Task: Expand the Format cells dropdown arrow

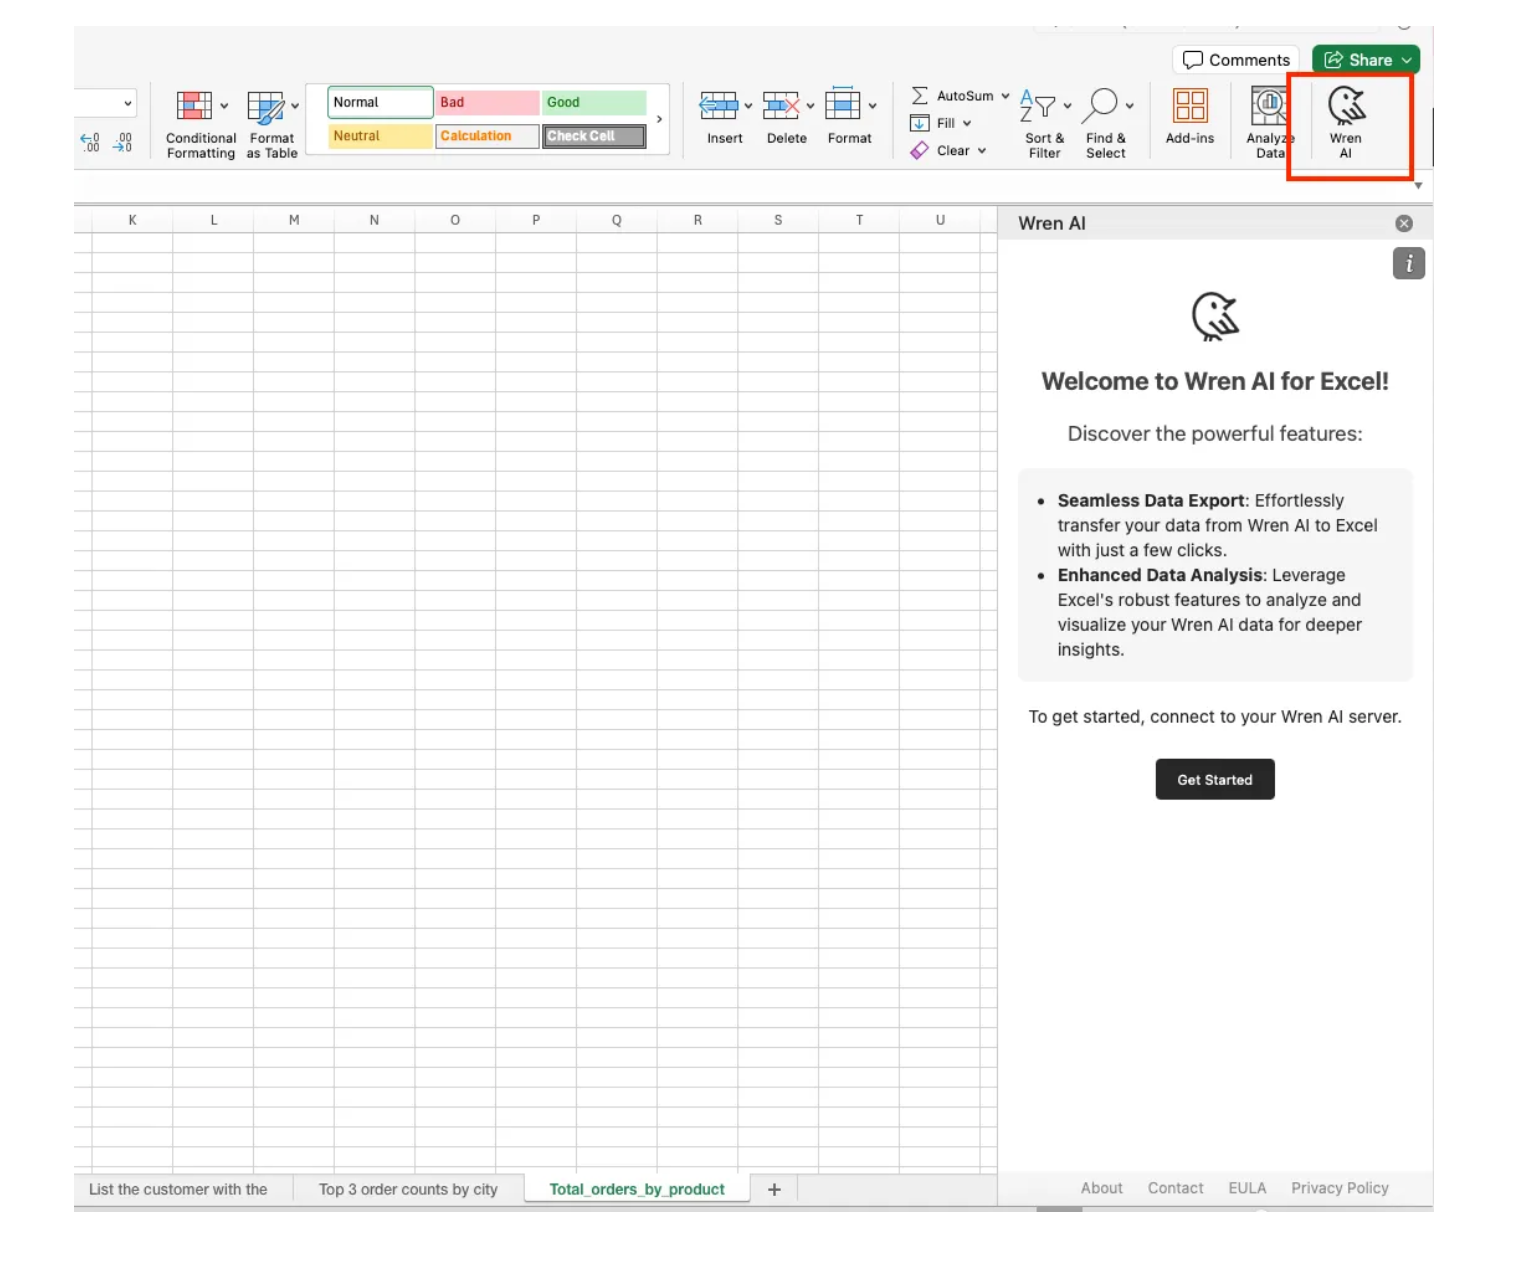Action: click(872, 105)
